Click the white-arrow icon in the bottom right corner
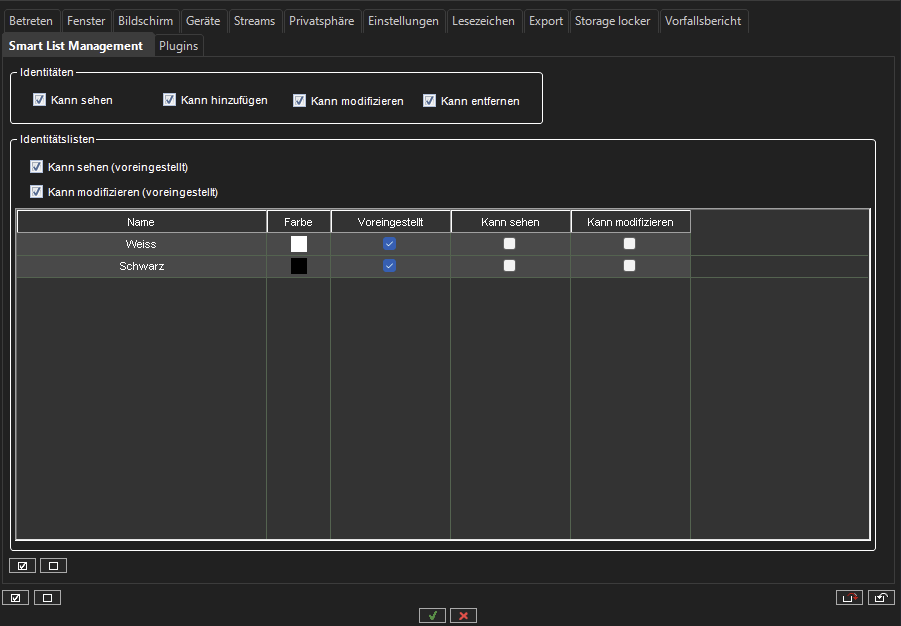The width and height of the screenshot is (901, 626). tap(881, 598)
